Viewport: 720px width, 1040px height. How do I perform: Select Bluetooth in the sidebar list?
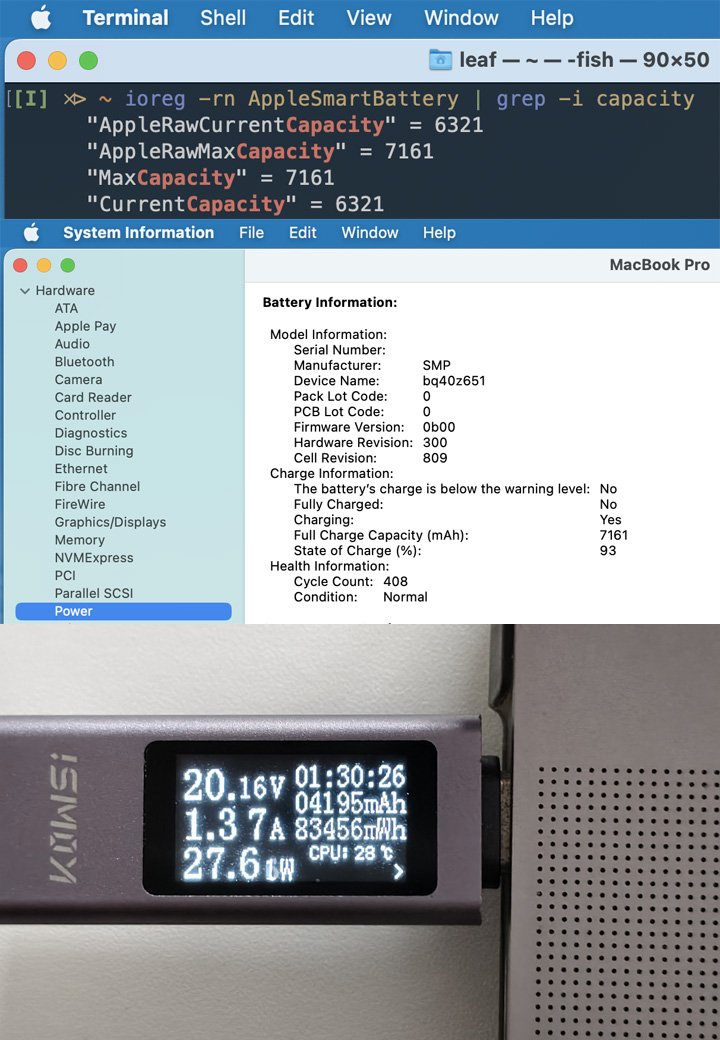tap(84, 362)
